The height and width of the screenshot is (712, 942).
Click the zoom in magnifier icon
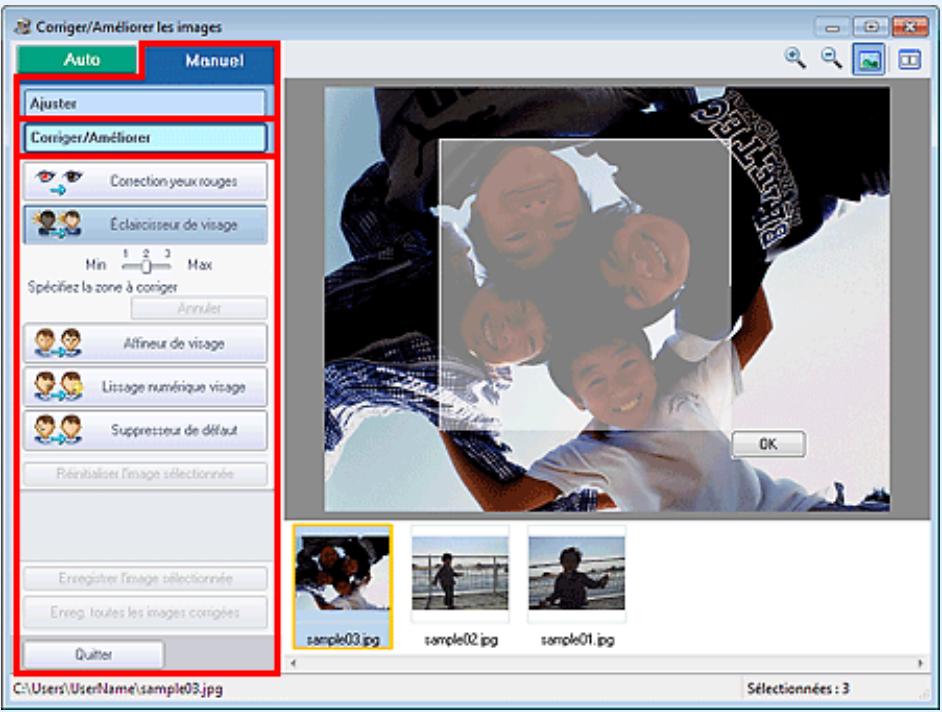(x=795, y=58)
